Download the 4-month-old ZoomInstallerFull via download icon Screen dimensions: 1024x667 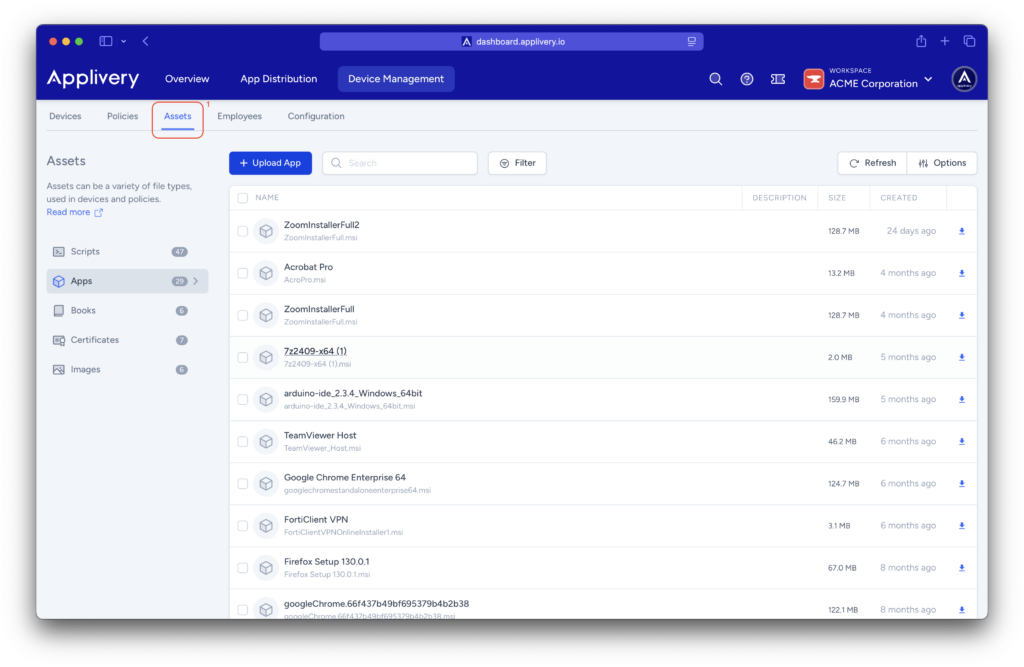click(x=962, y=316)
